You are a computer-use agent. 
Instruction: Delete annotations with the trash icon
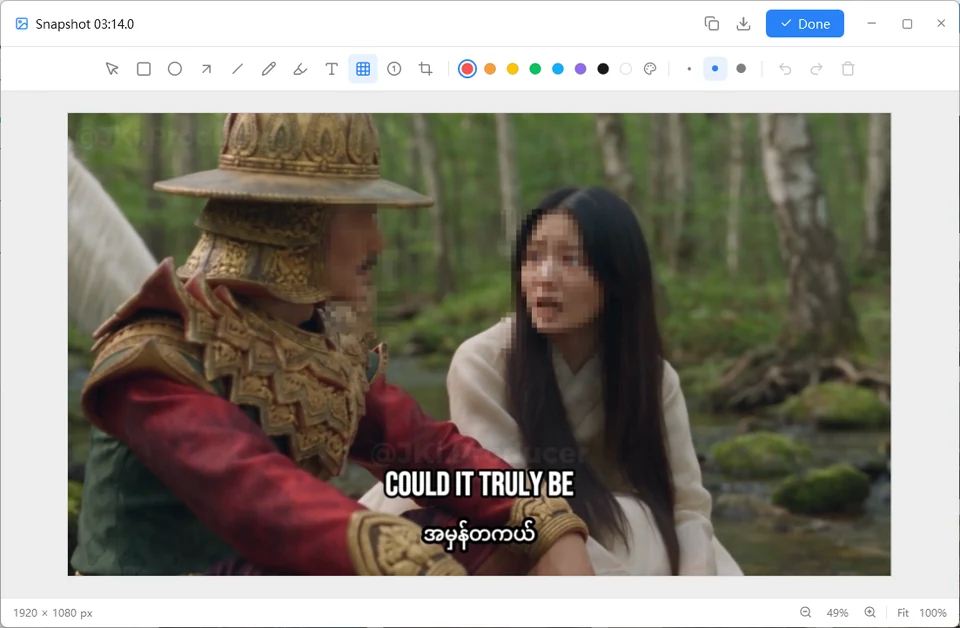(848, 69)
